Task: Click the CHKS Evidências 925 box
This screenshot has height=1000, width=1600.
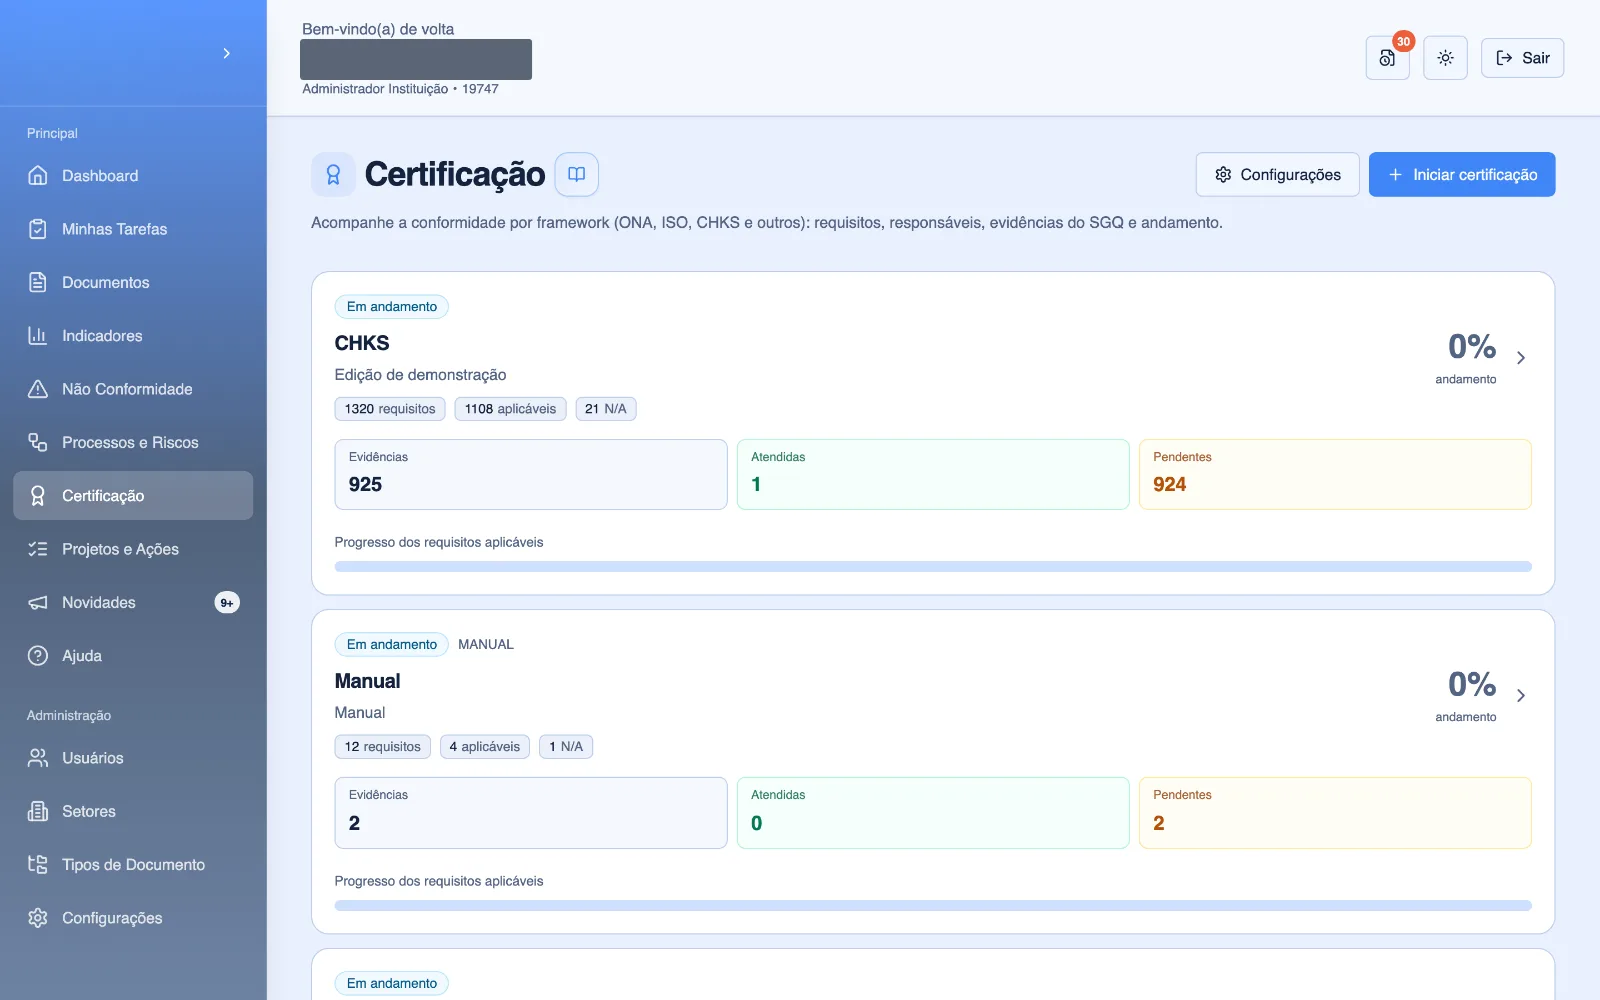Action: click(x=531, y=475)
